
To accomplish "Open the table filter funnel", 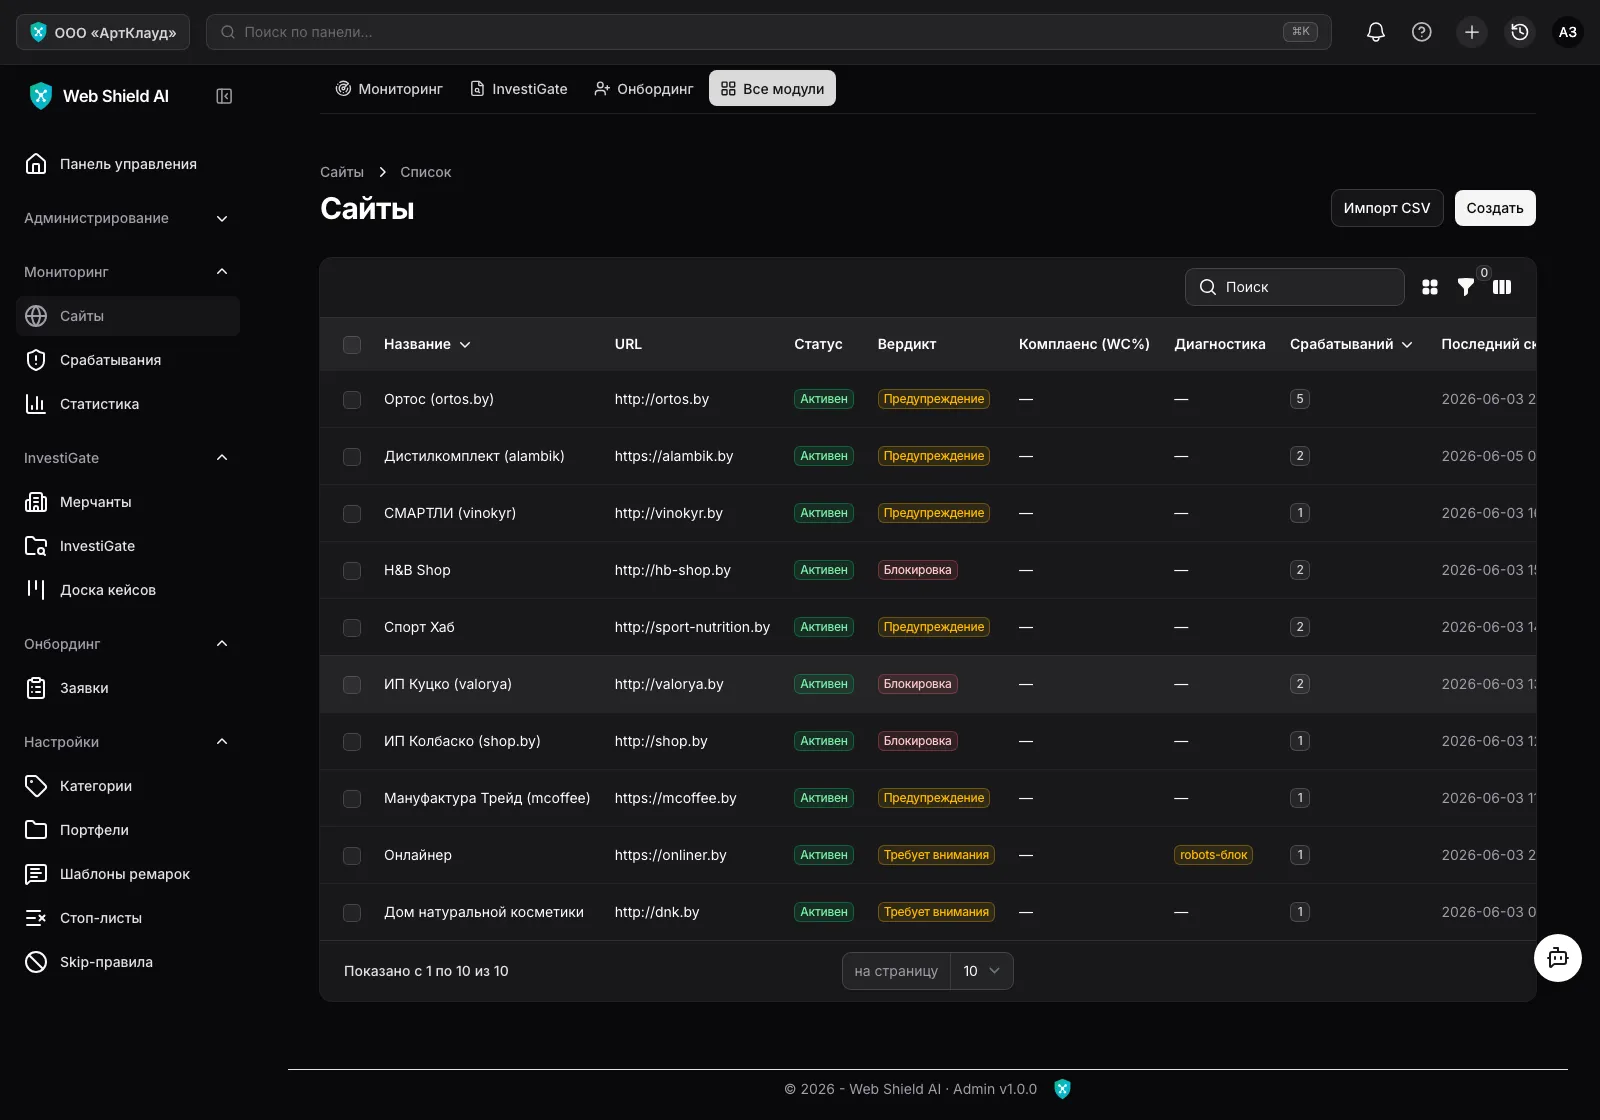I will click(x=1465, y=287).
